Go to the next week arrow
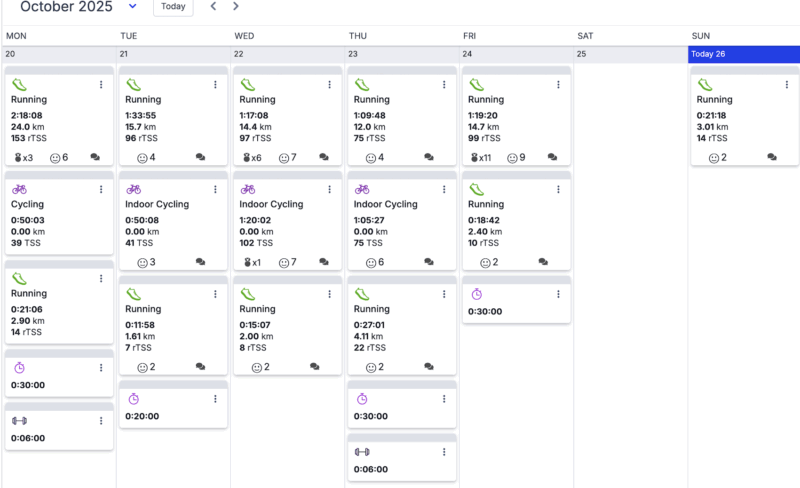Viewport: 800px width, 488px height. pyautogui.click(x=236, y=7)
